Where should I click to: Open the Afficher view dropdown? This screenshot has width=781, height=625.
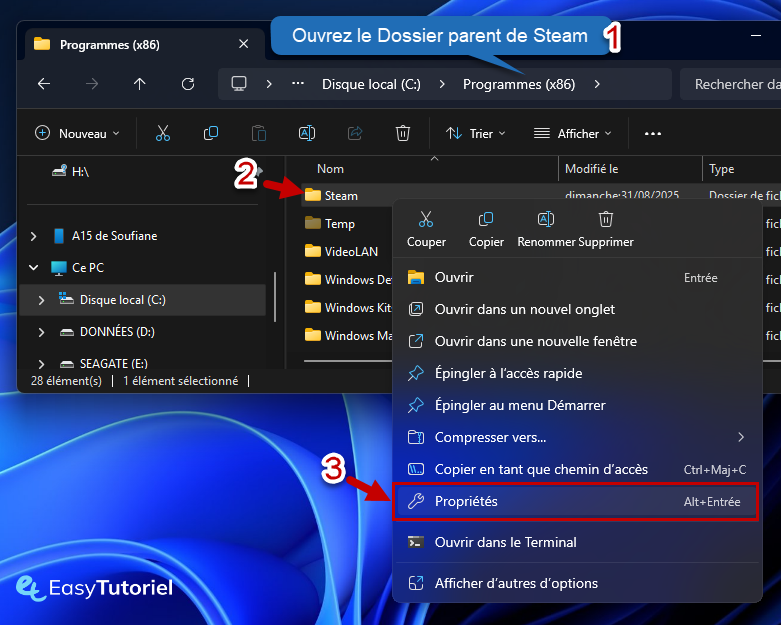[573, 133]
